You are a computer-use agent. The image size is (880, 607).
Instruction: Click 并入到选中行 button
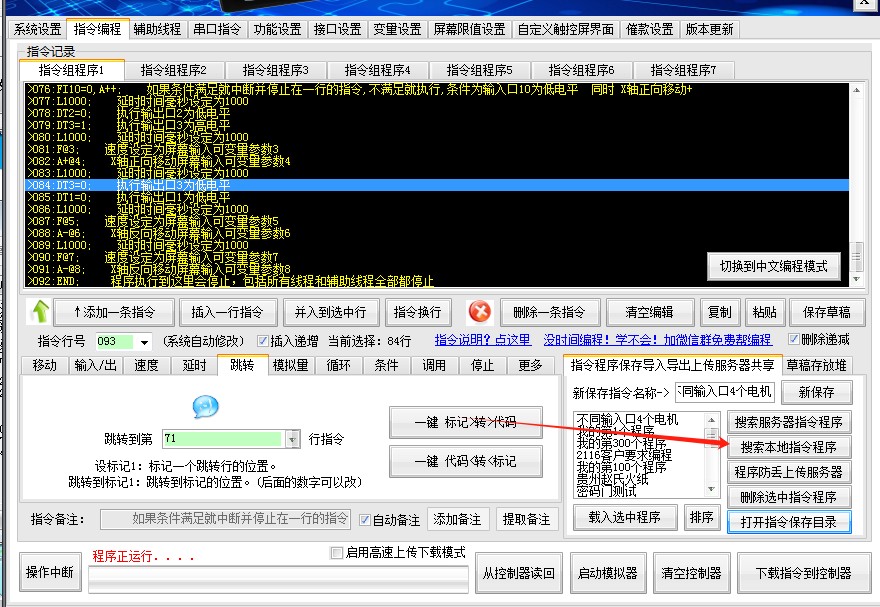(x=330, y=312)
